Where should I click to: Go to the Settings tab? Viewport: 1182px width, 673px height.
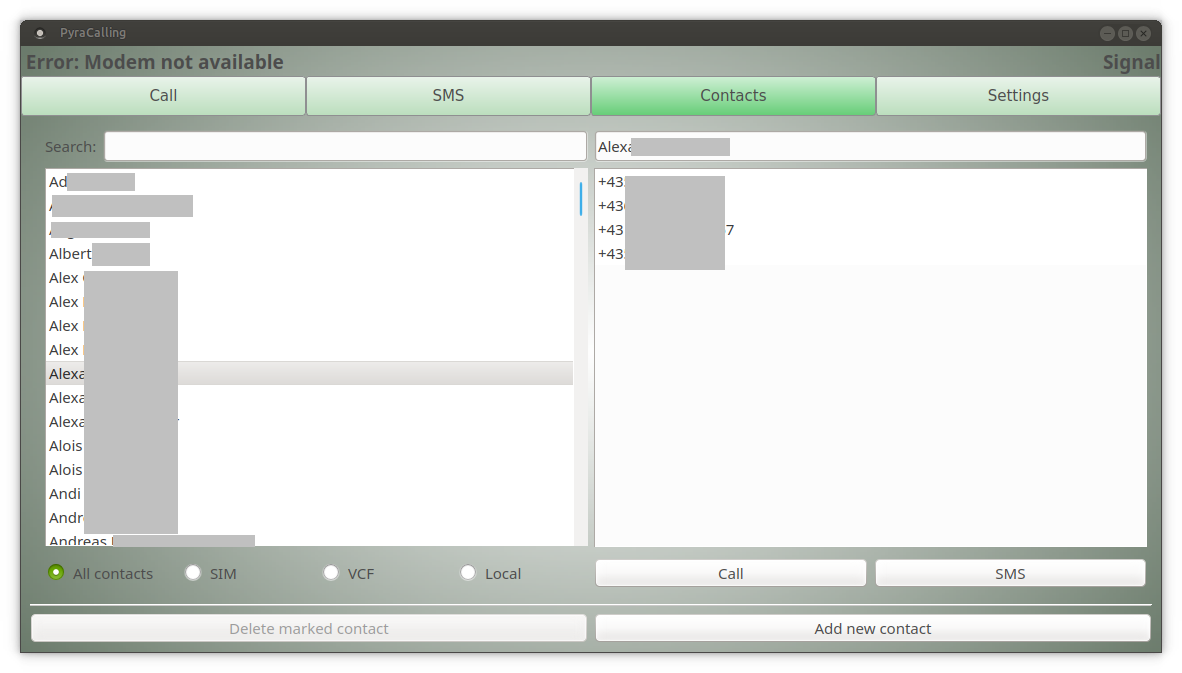pos(1018,96)
